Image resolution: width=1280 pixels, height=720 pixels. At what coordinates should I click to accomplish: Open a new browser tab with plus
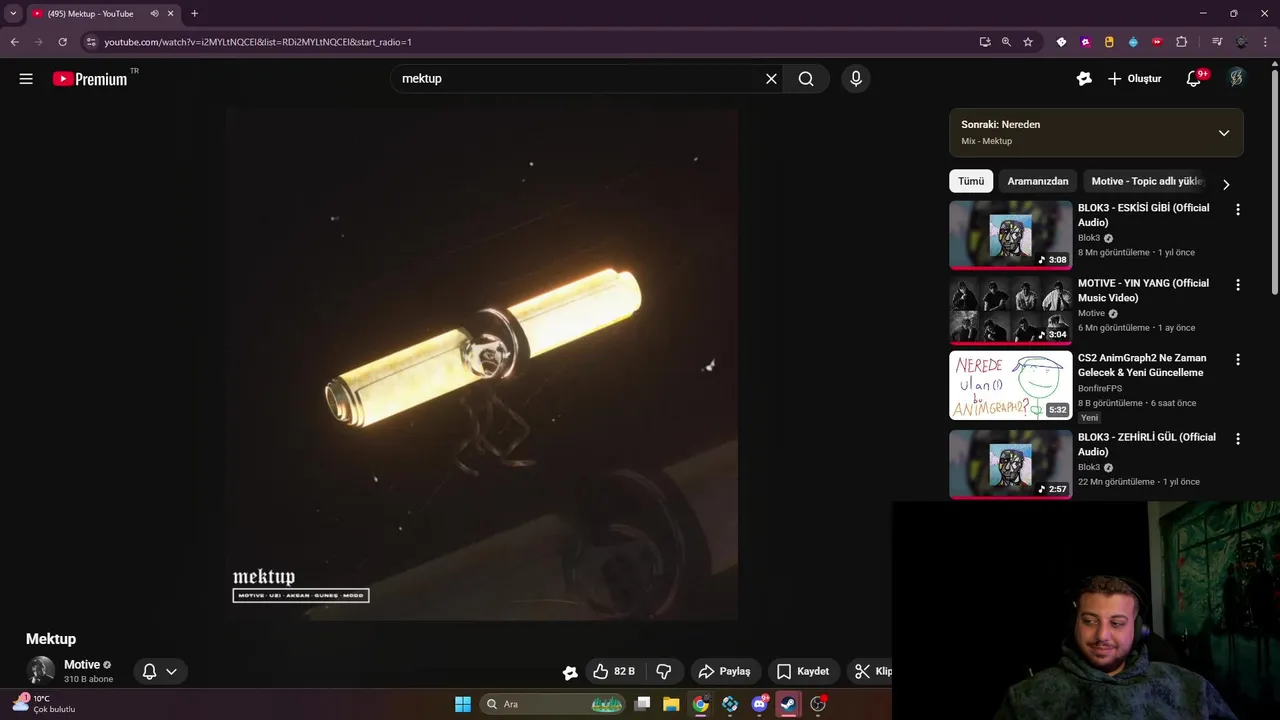pos(194,14)
